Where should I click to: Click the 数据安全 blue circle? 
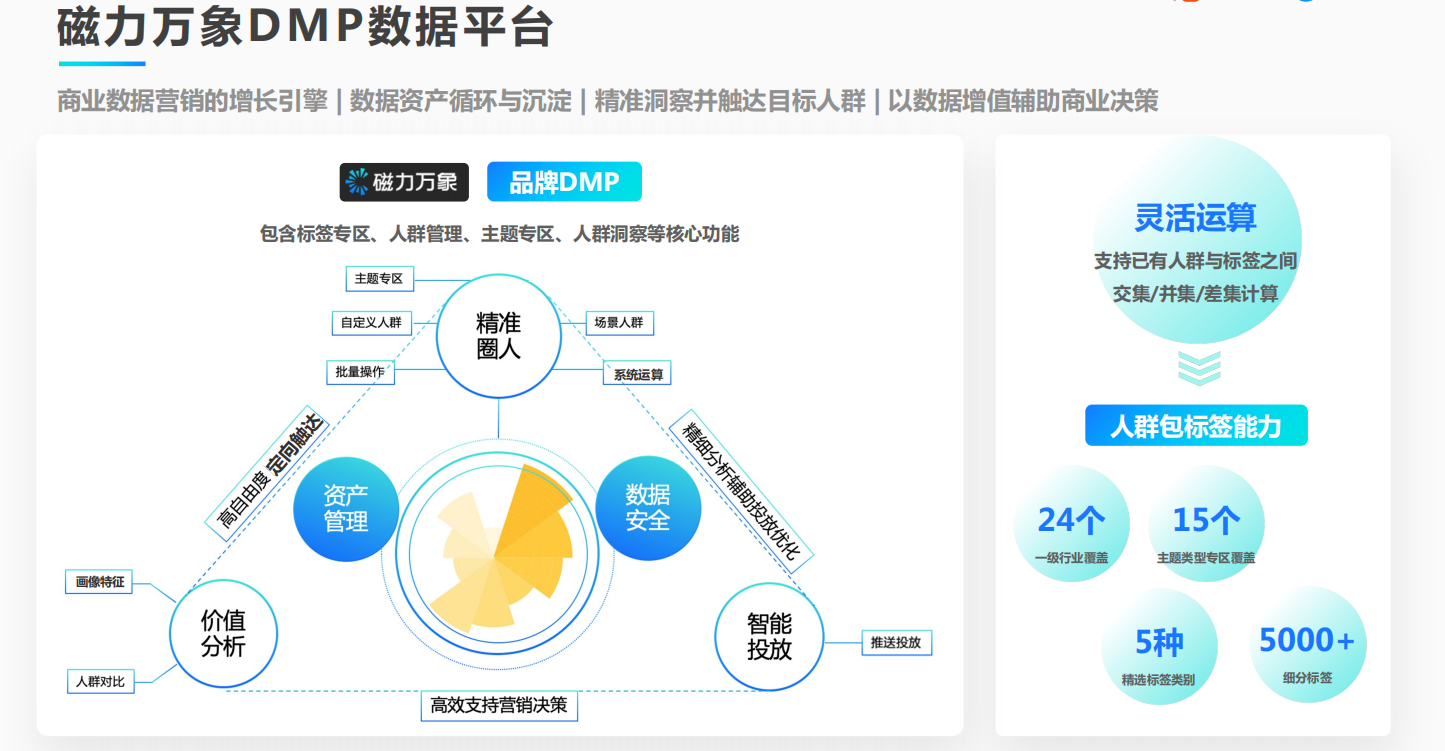(648, 507)
